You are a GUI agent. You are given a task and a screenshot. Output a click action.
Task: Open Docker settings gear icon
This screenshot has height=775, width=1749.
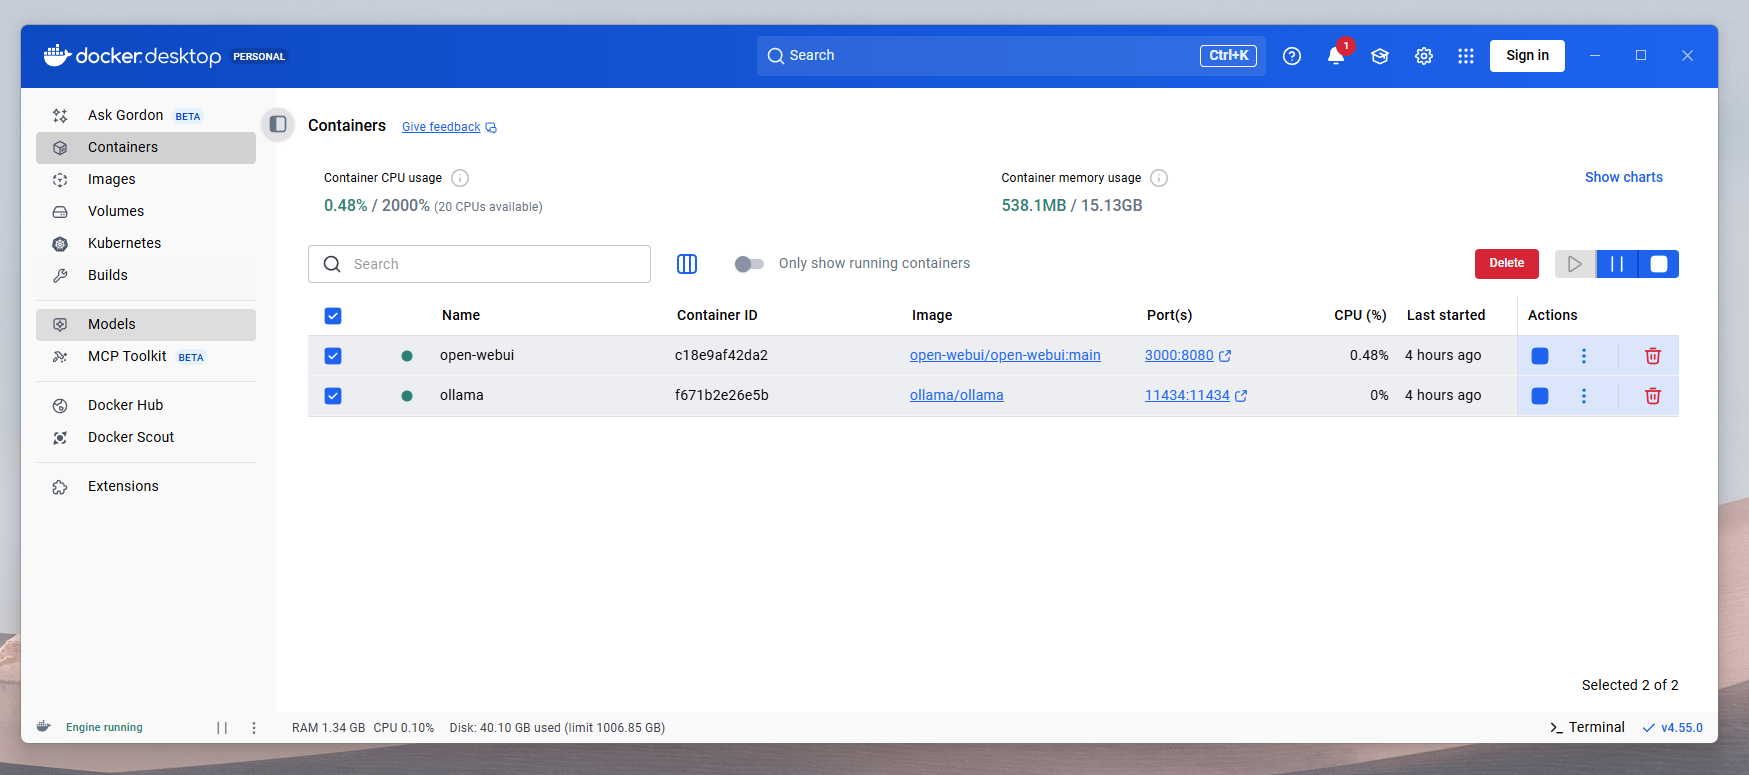(x=1423, y=56)
